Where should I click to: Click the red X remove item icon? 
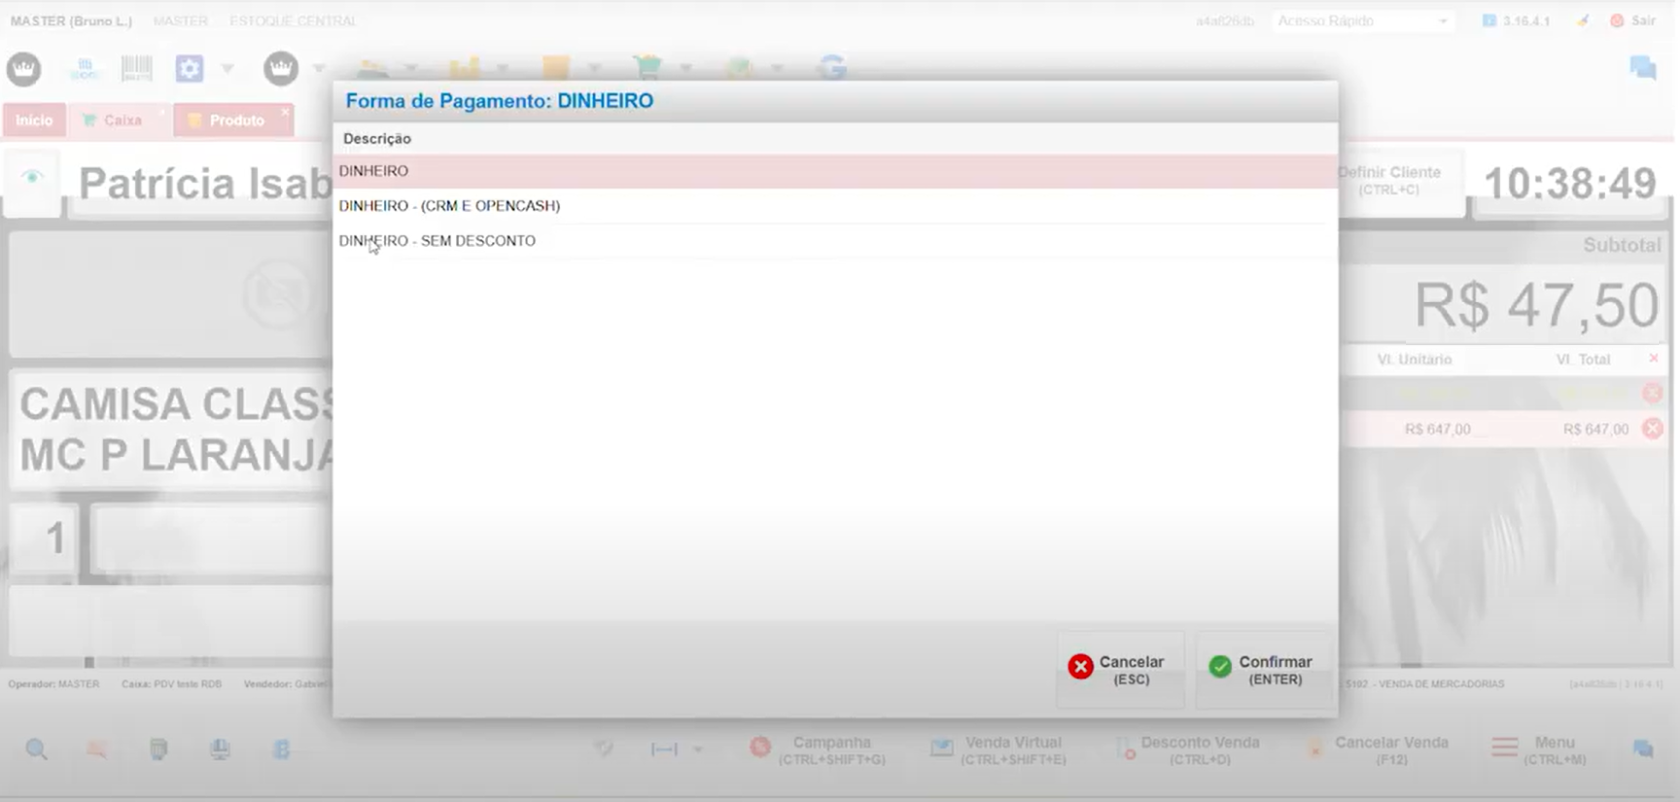point(1652,429)
